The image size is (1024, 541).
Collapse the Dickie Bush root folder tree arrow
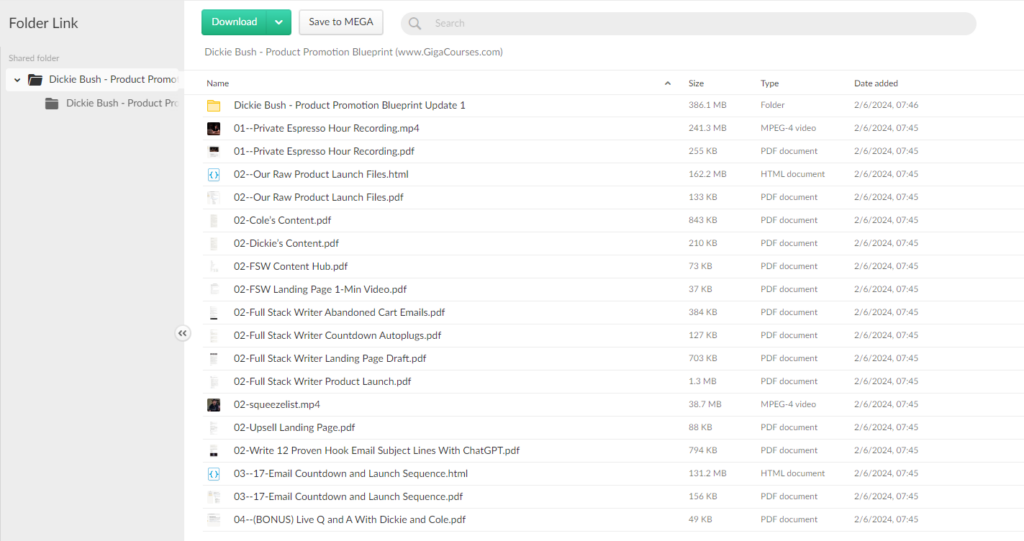pyautogui.click(x=17, y=80)
